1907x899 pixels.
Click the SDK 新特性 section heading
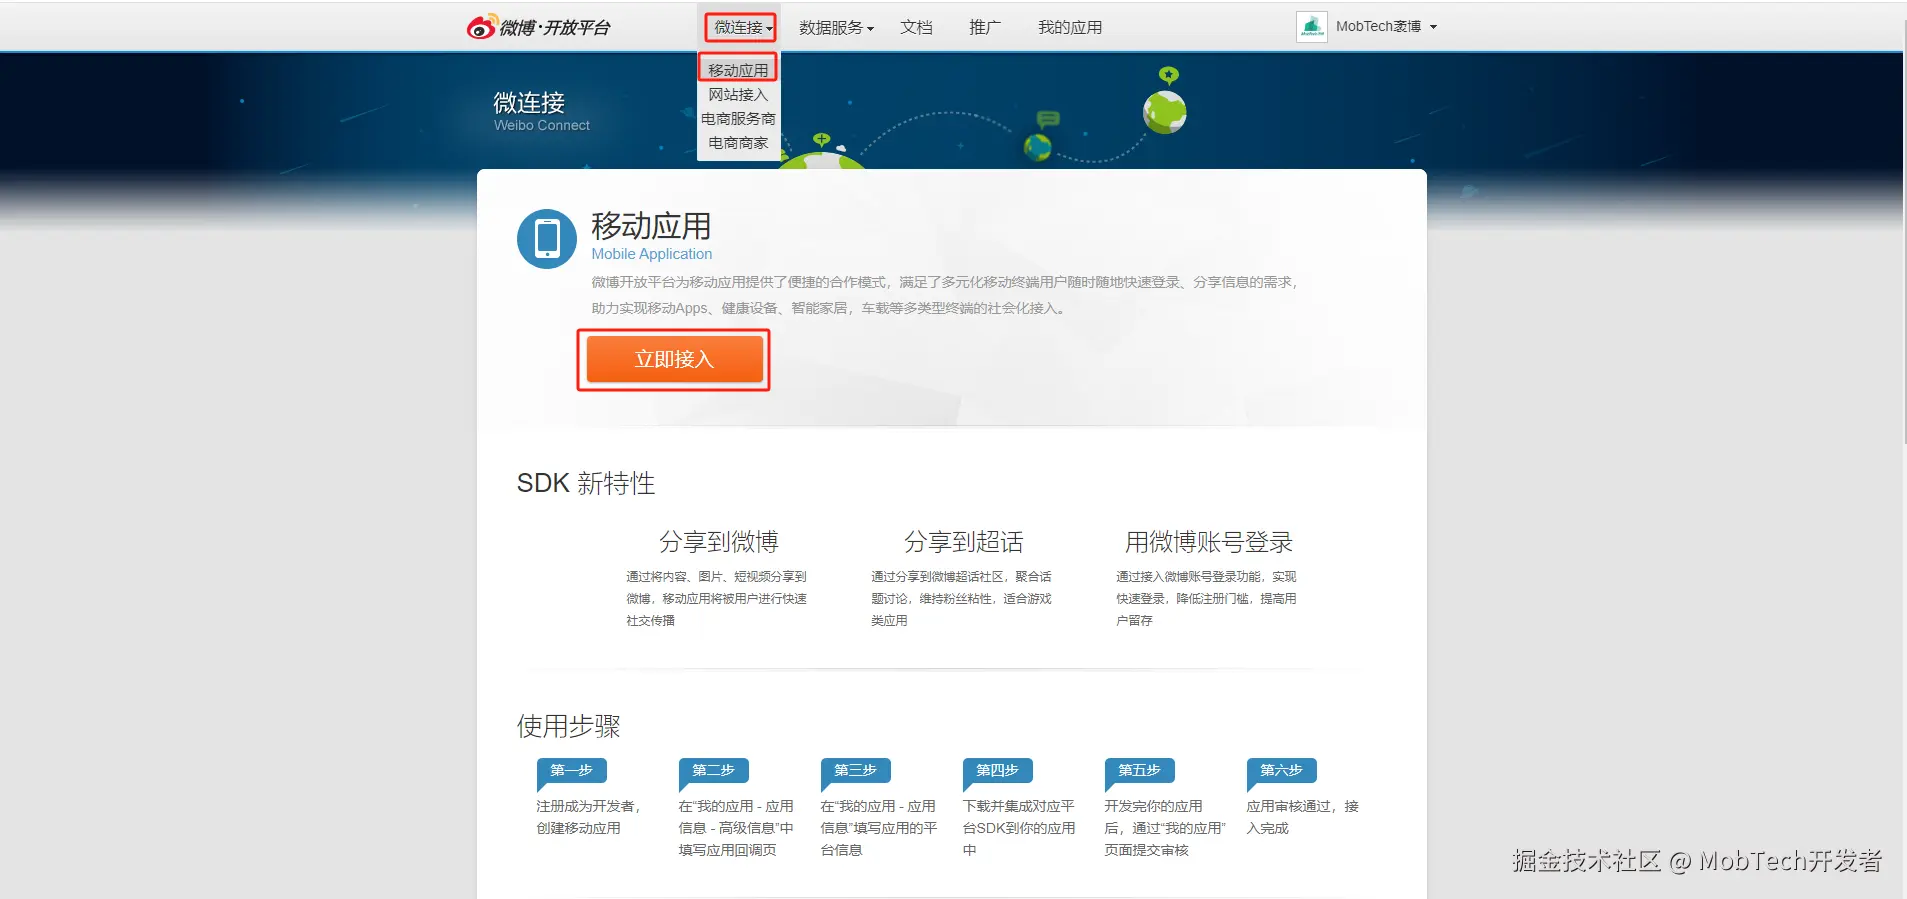pyautogui.click(x=586, y=484)
